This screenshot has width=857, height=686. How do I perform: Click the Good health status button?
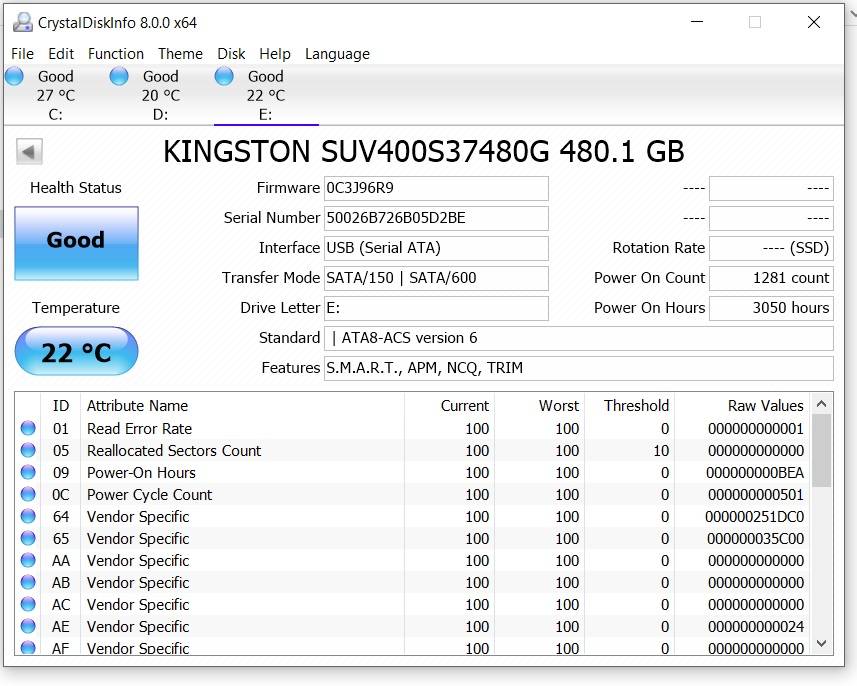76,242
